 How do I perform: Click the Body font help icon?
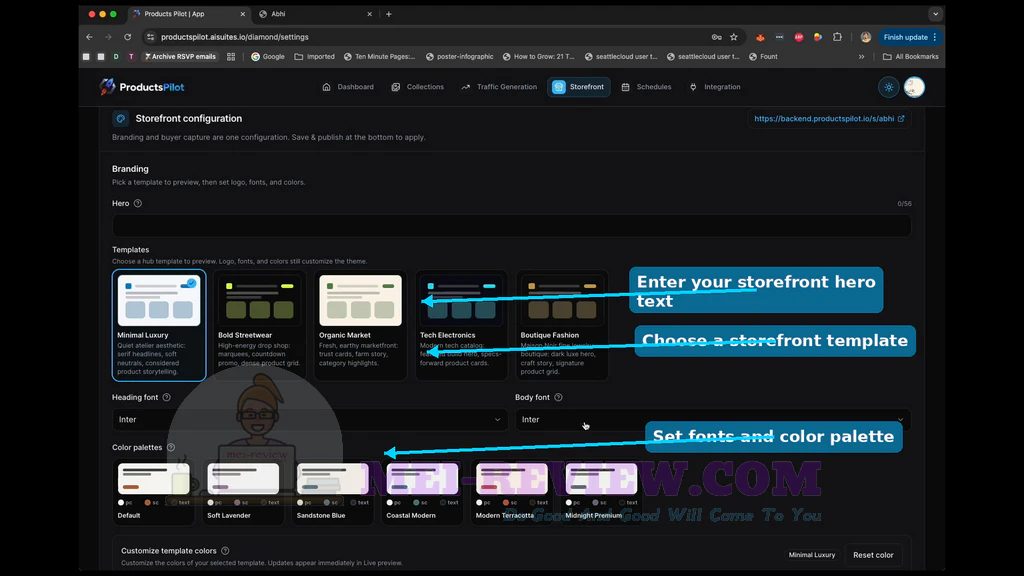click(x=558, y=397)
